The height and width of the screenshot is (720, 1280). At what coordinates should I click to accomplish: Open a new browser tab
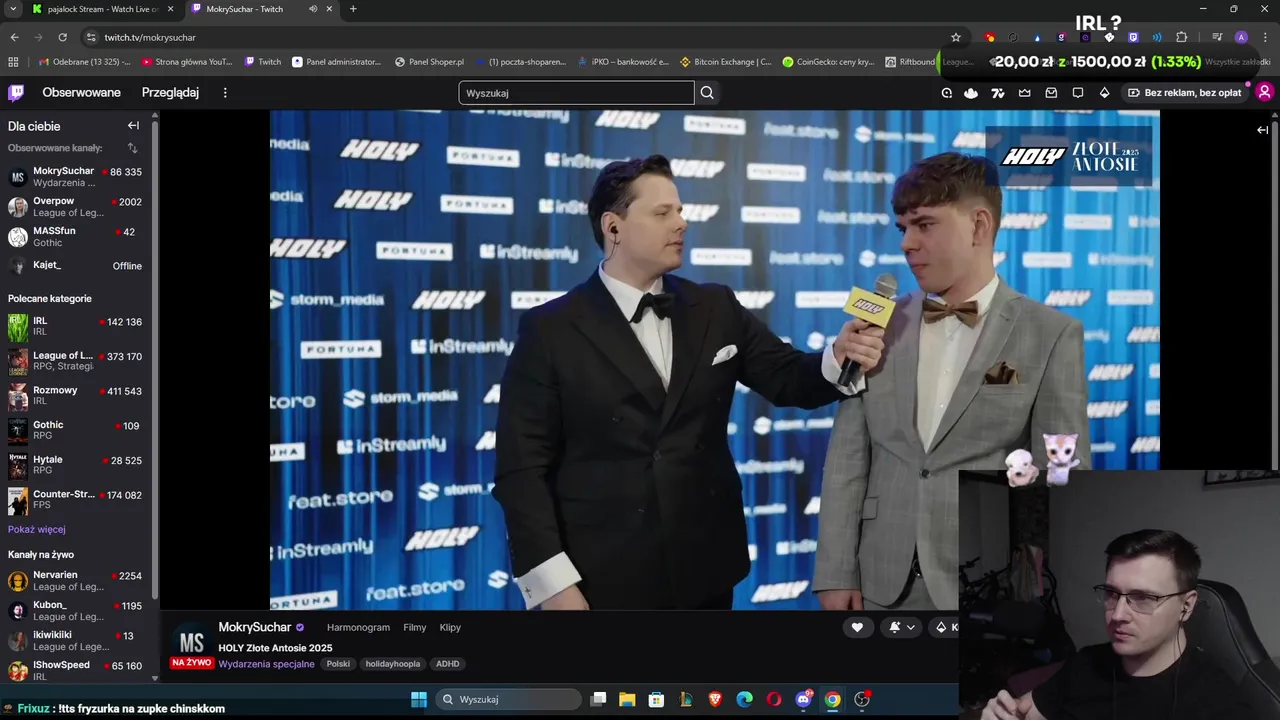pyautogui.click(x=353, y=9)
